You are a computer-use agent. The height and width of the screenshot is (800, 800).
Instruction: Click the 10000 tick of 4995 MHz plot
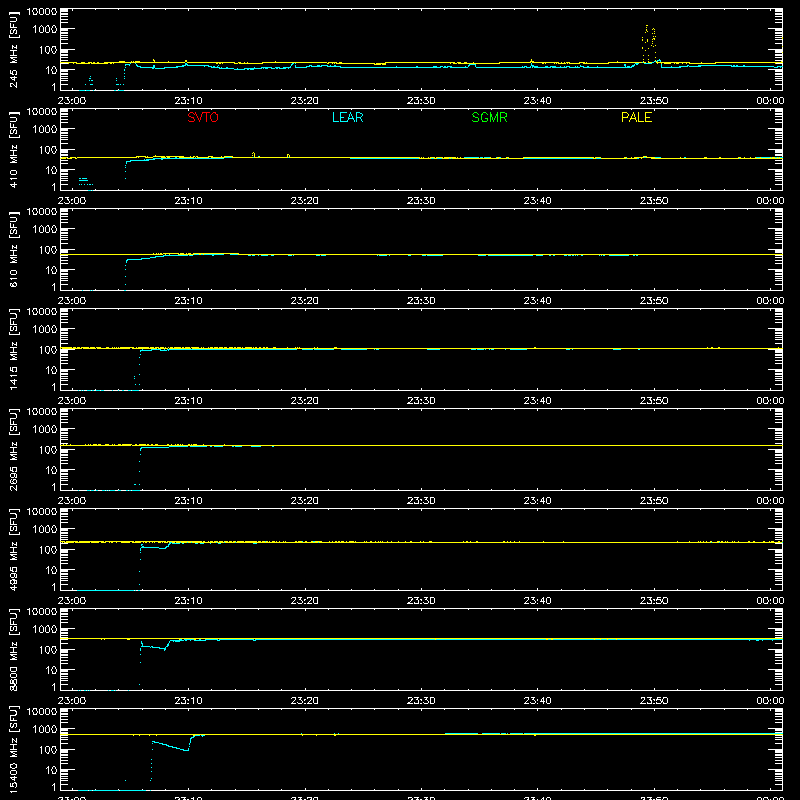(x=42, y=512)
